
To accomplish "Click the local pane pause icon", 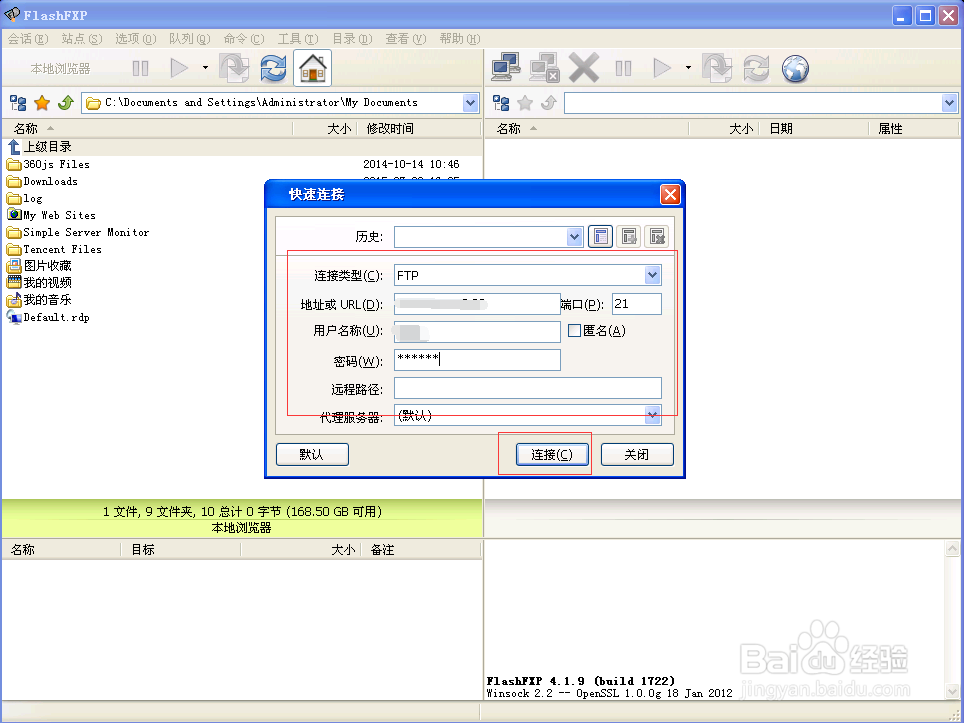I will point(141,68).
